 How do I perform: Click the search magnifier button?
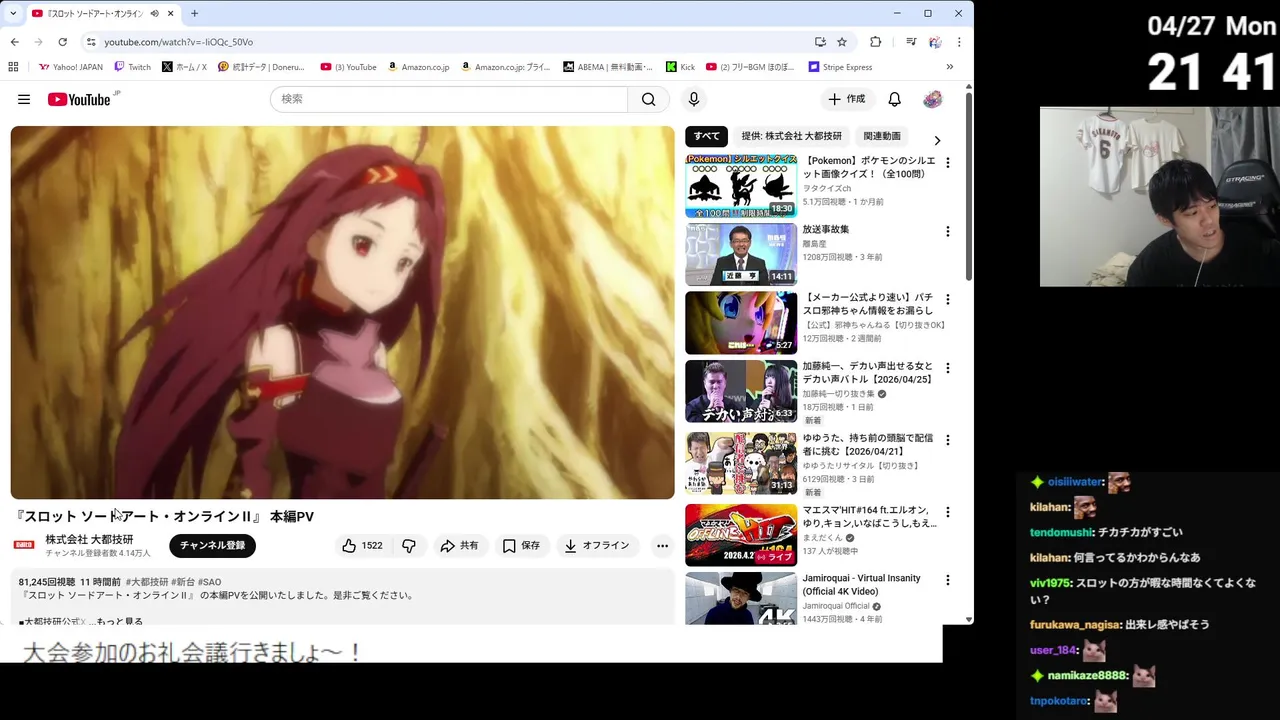(649, 99)
